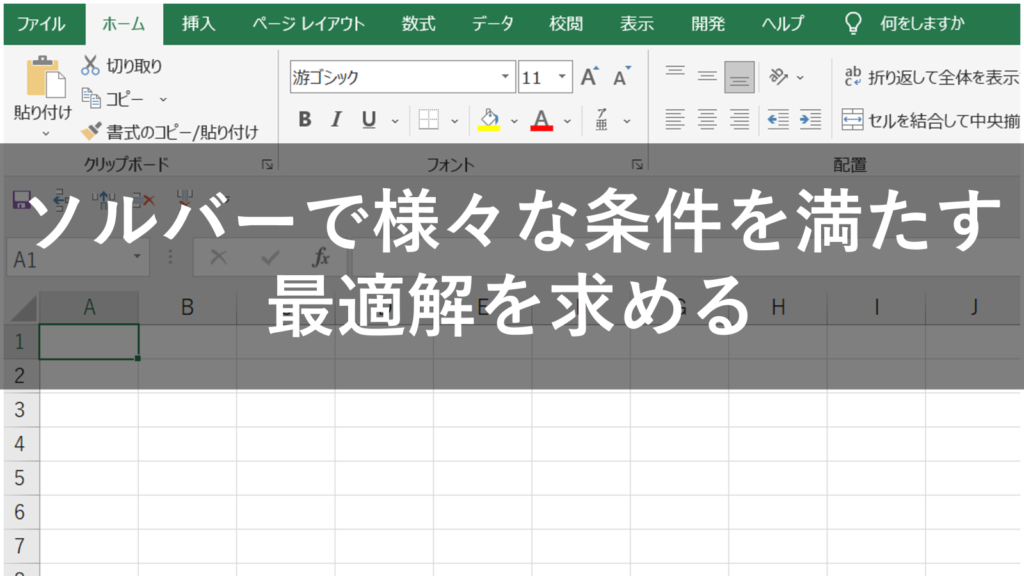Click the wrap text icon

pyautogui.click(x=852, y=76)
